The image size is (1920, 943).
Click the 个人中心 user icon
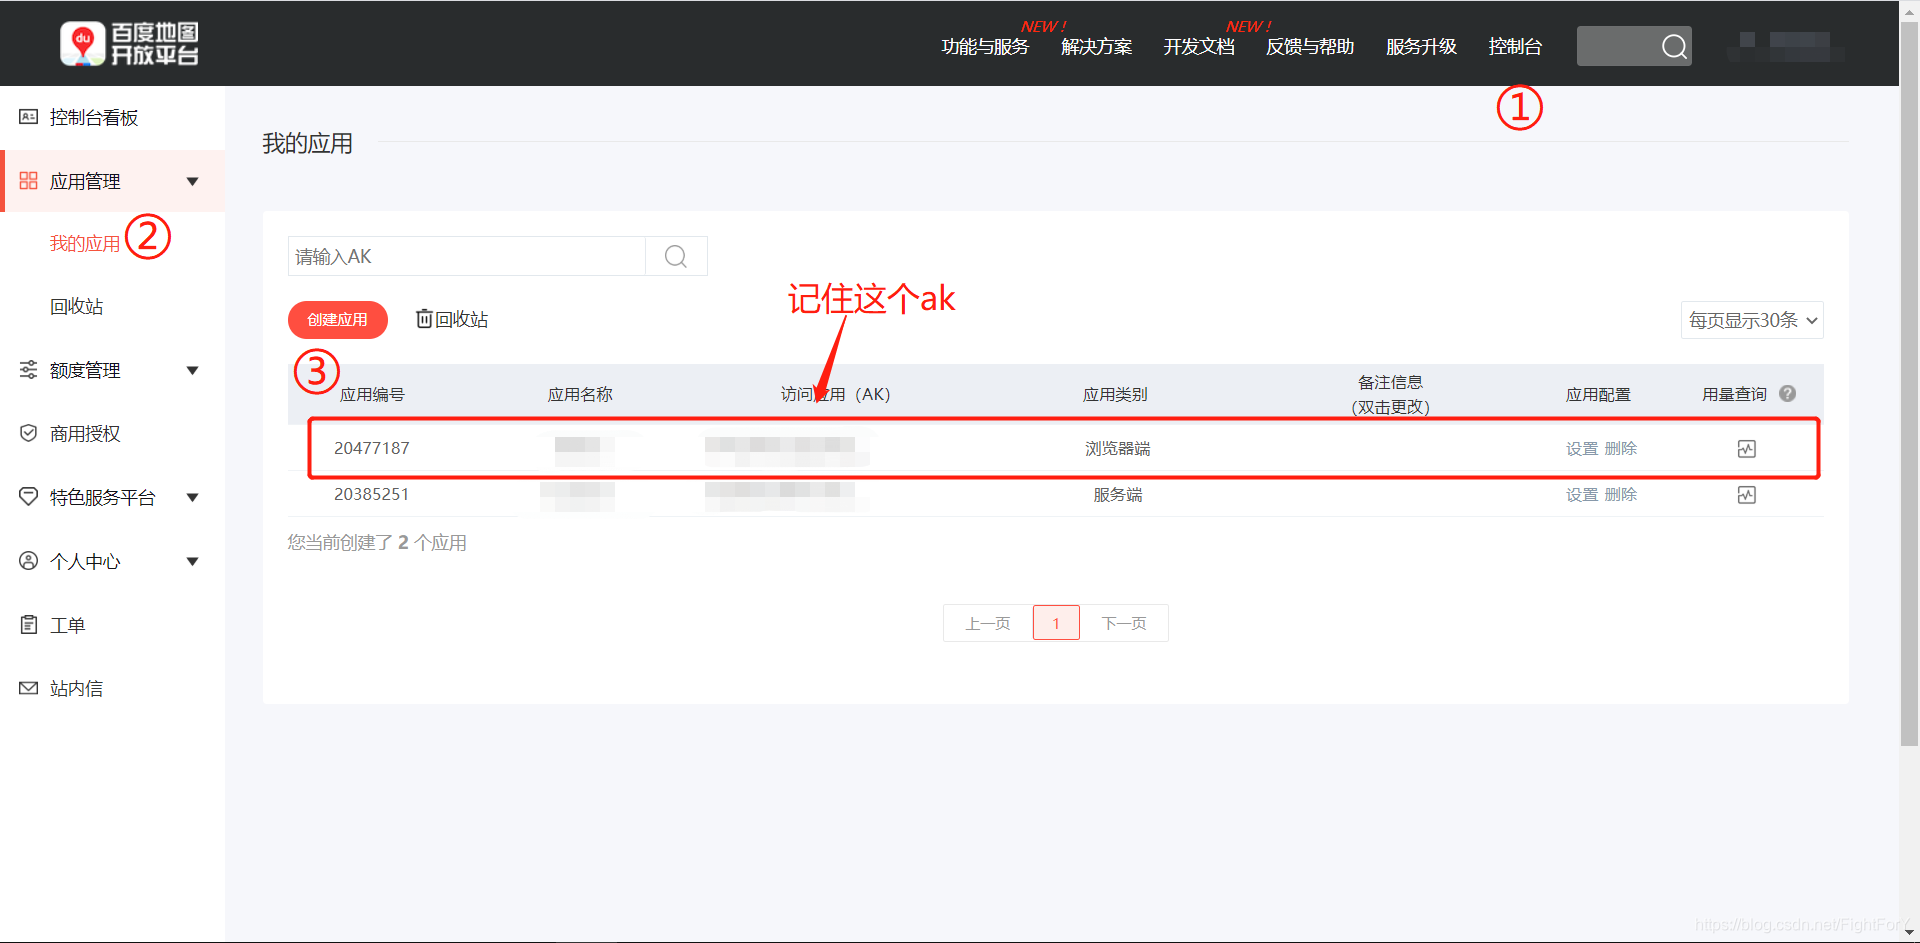point(29,561)
